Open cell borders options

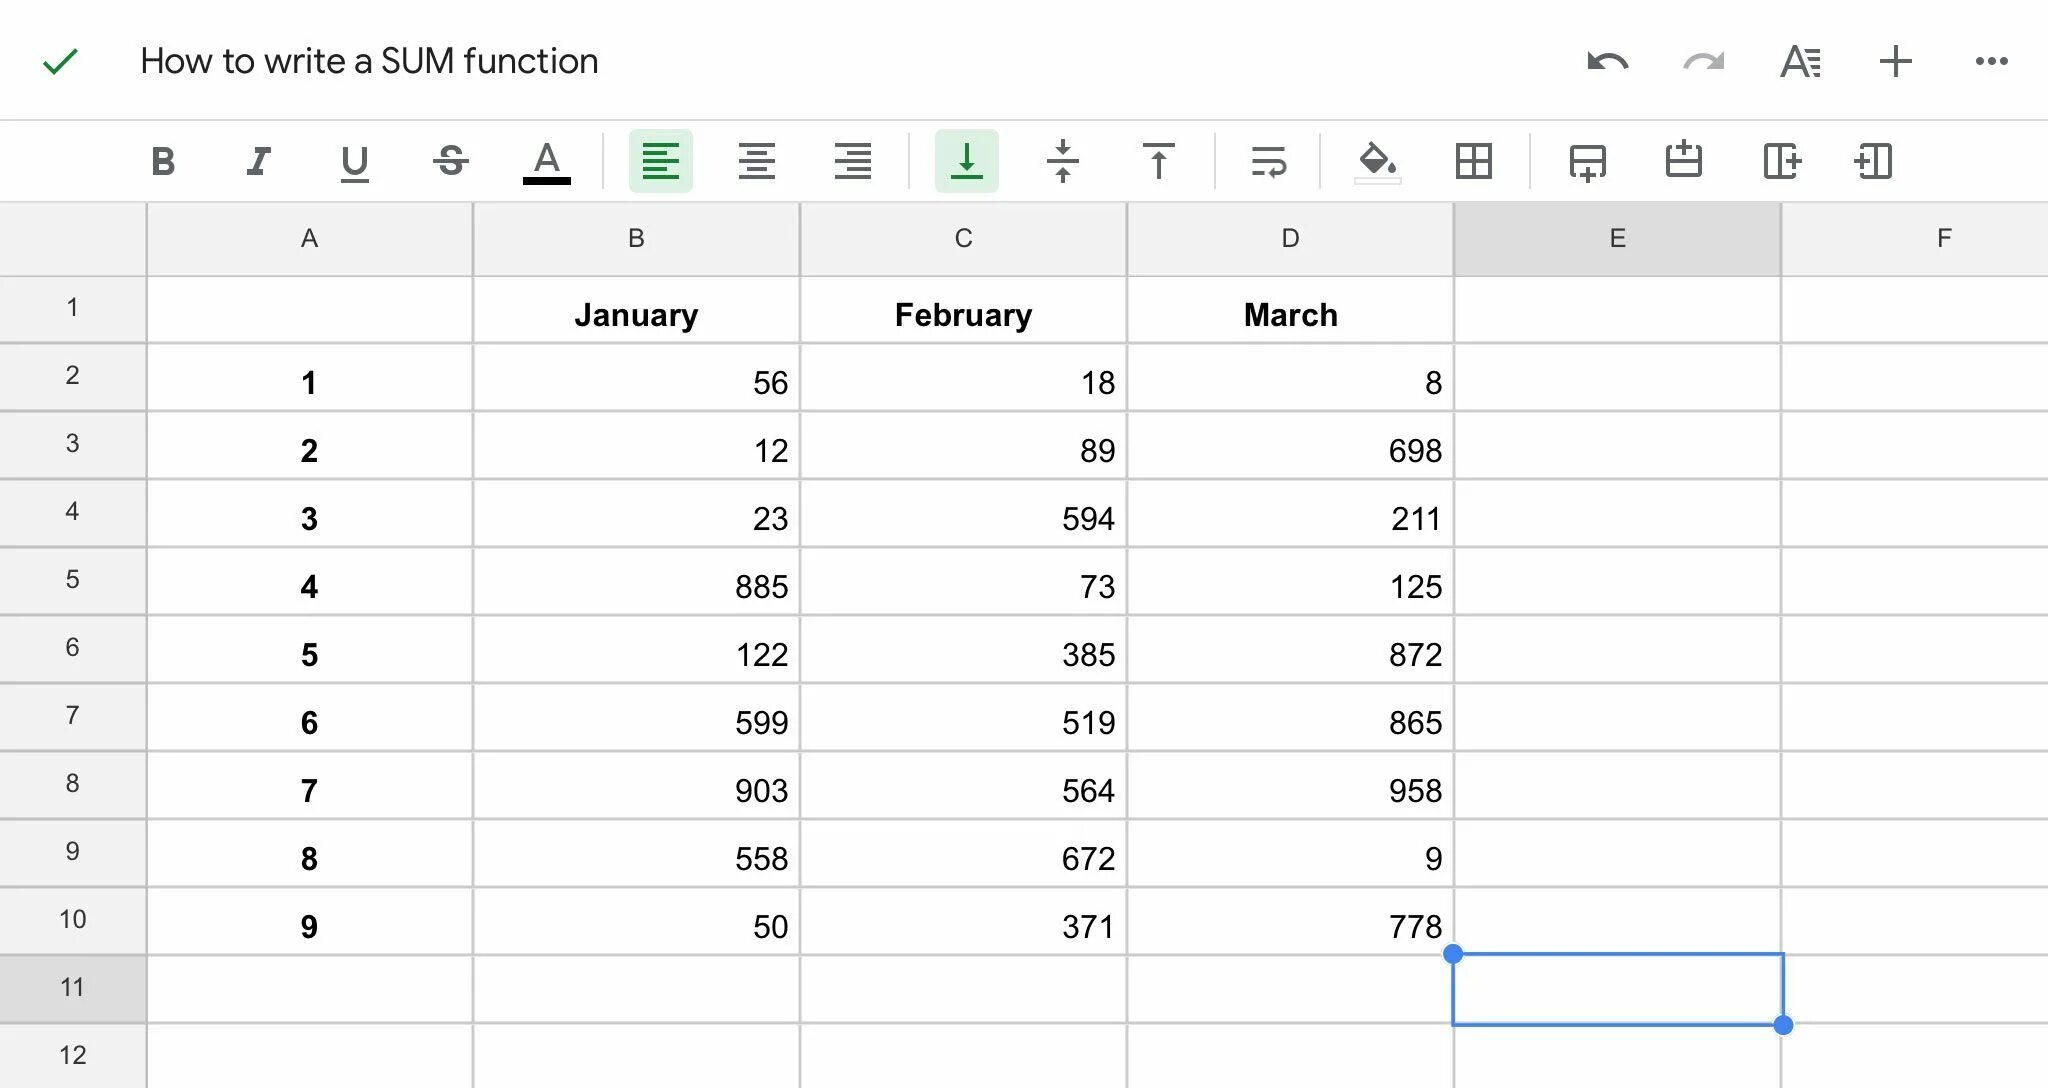click(x=1473, y=161)
